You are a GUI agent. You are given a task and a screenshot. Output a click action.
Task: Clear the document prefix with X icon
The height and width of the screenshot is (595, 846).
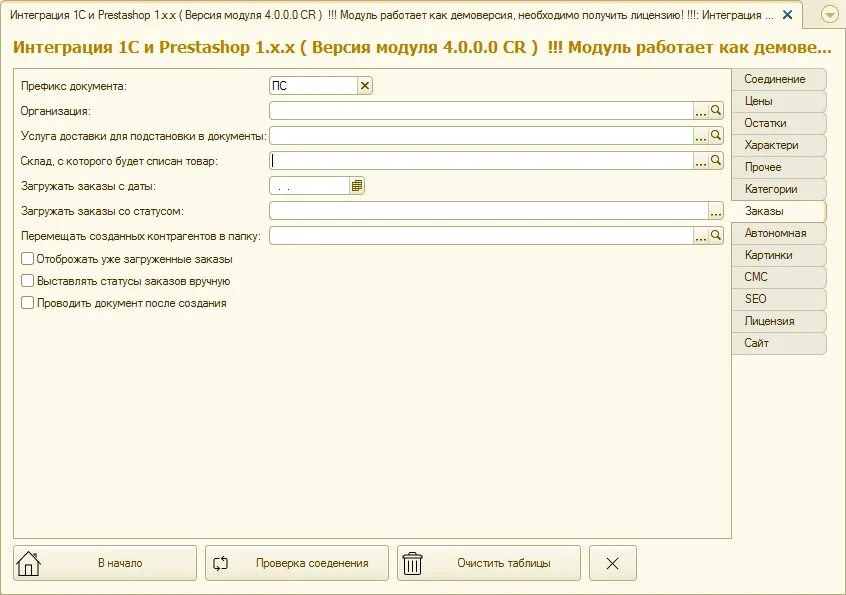point(365,86)
